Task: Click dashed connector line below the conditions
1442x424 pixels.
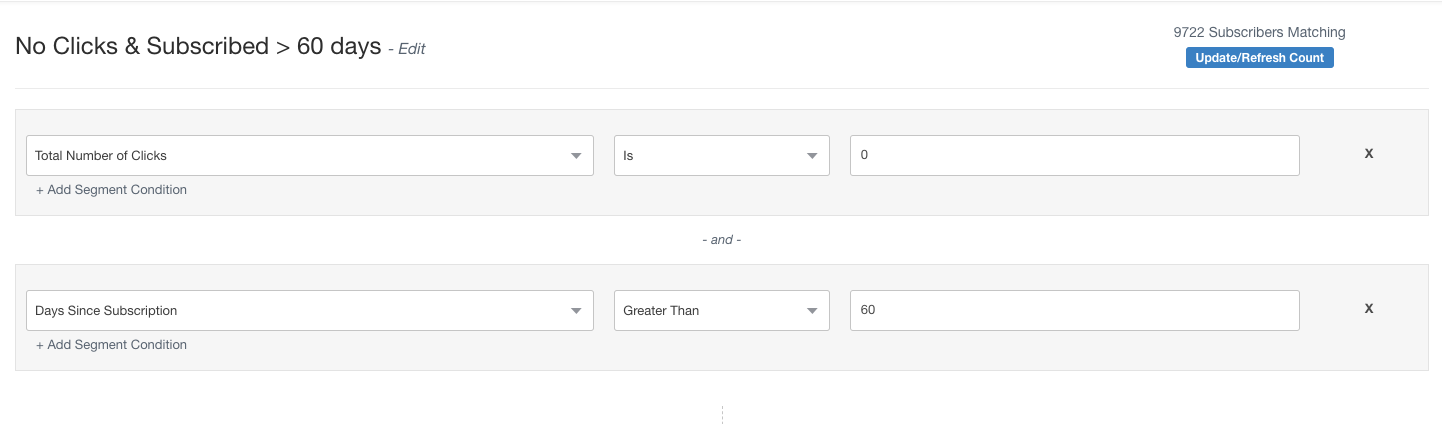Action: click(x=722, y=414)
